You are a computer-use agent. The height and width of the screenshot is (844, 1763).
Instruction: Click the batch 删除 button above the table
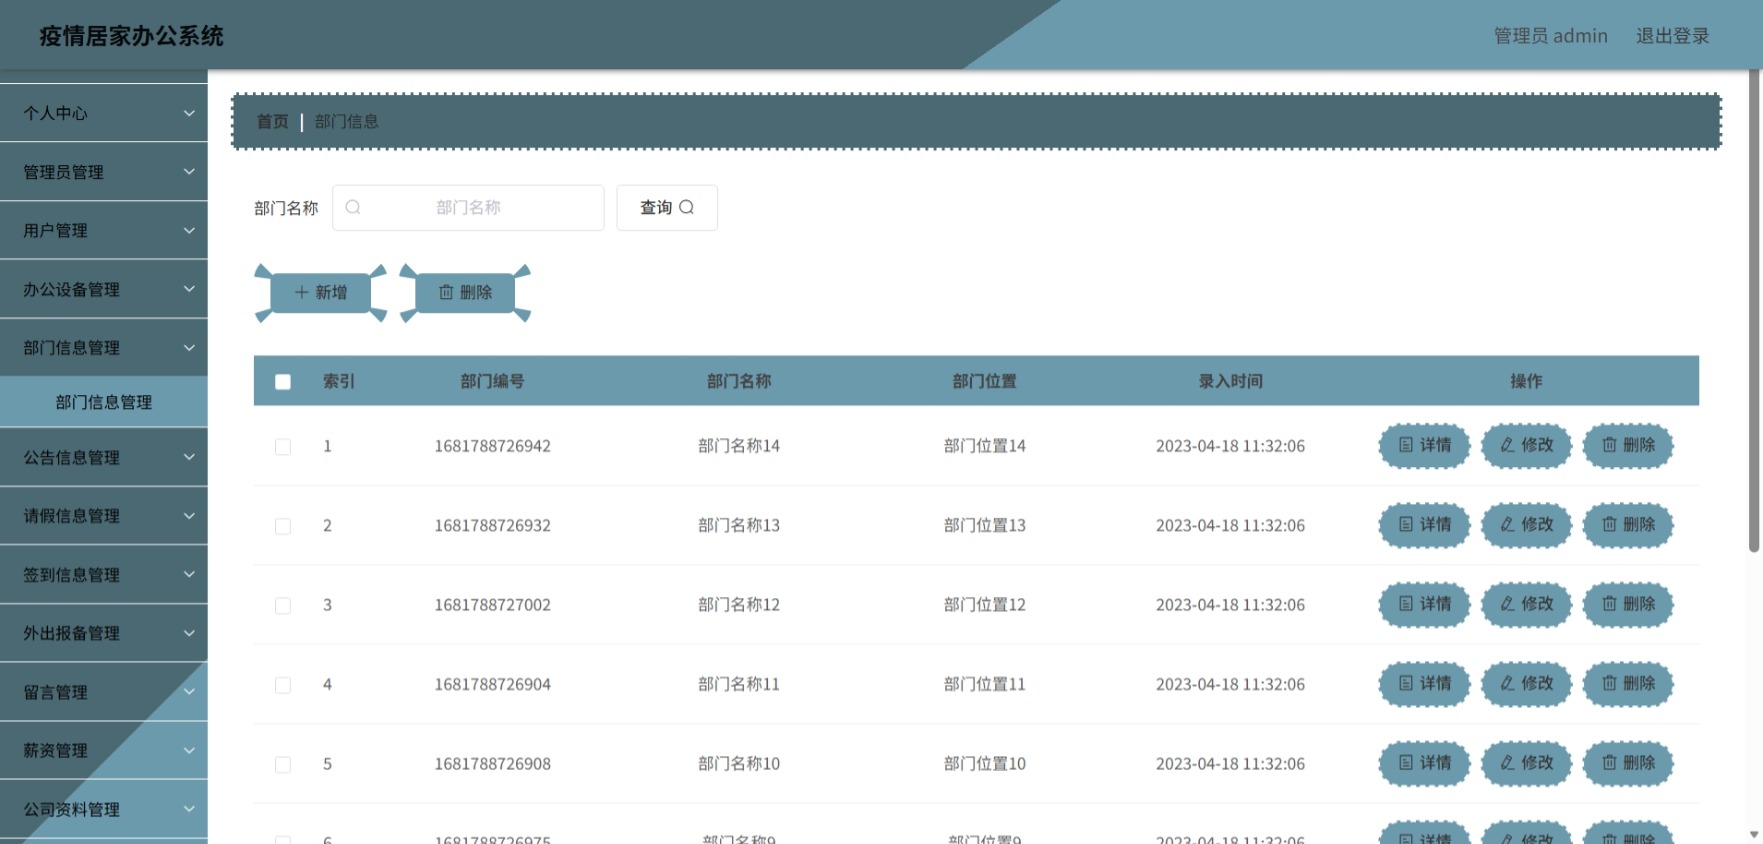(x=466, y=293)
